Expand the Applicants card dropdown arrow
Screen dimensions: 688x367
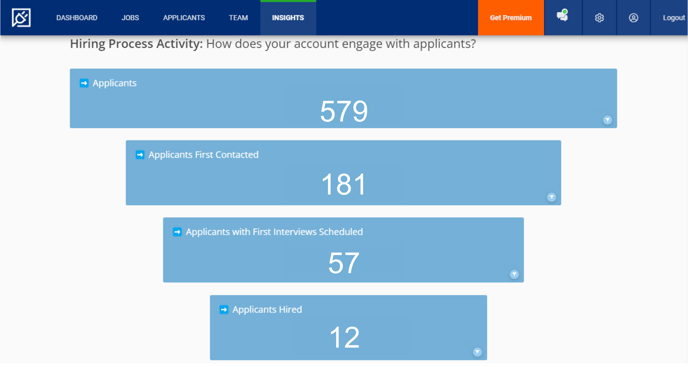click(607, 120)
